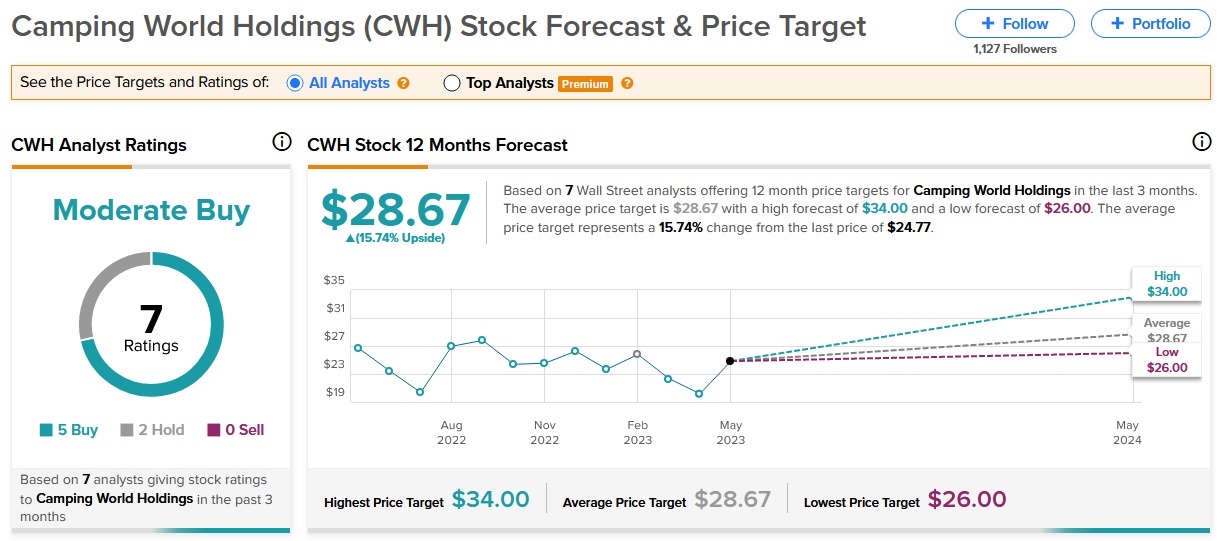
Task: Click the teal Buy legend square
Action: coord(46,430)
